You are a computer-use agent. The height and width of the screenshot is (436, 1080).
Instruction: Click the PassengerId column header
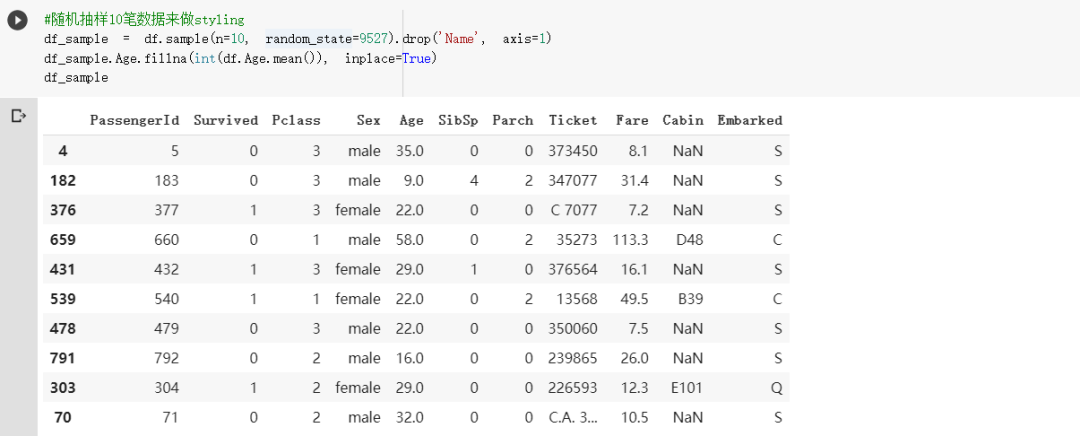134,120
